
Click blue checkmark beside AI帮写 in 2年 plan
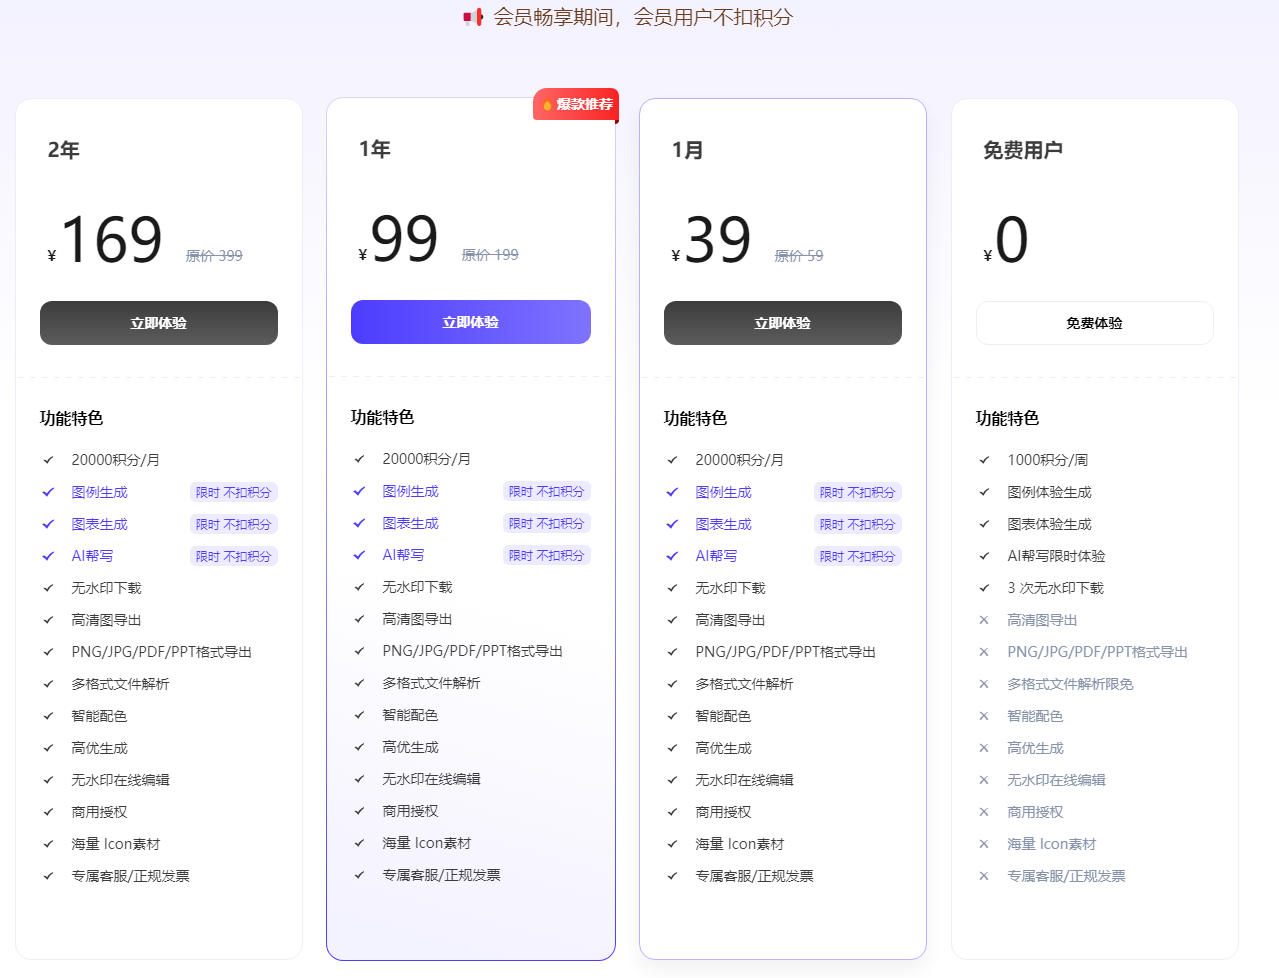[48, 556]
